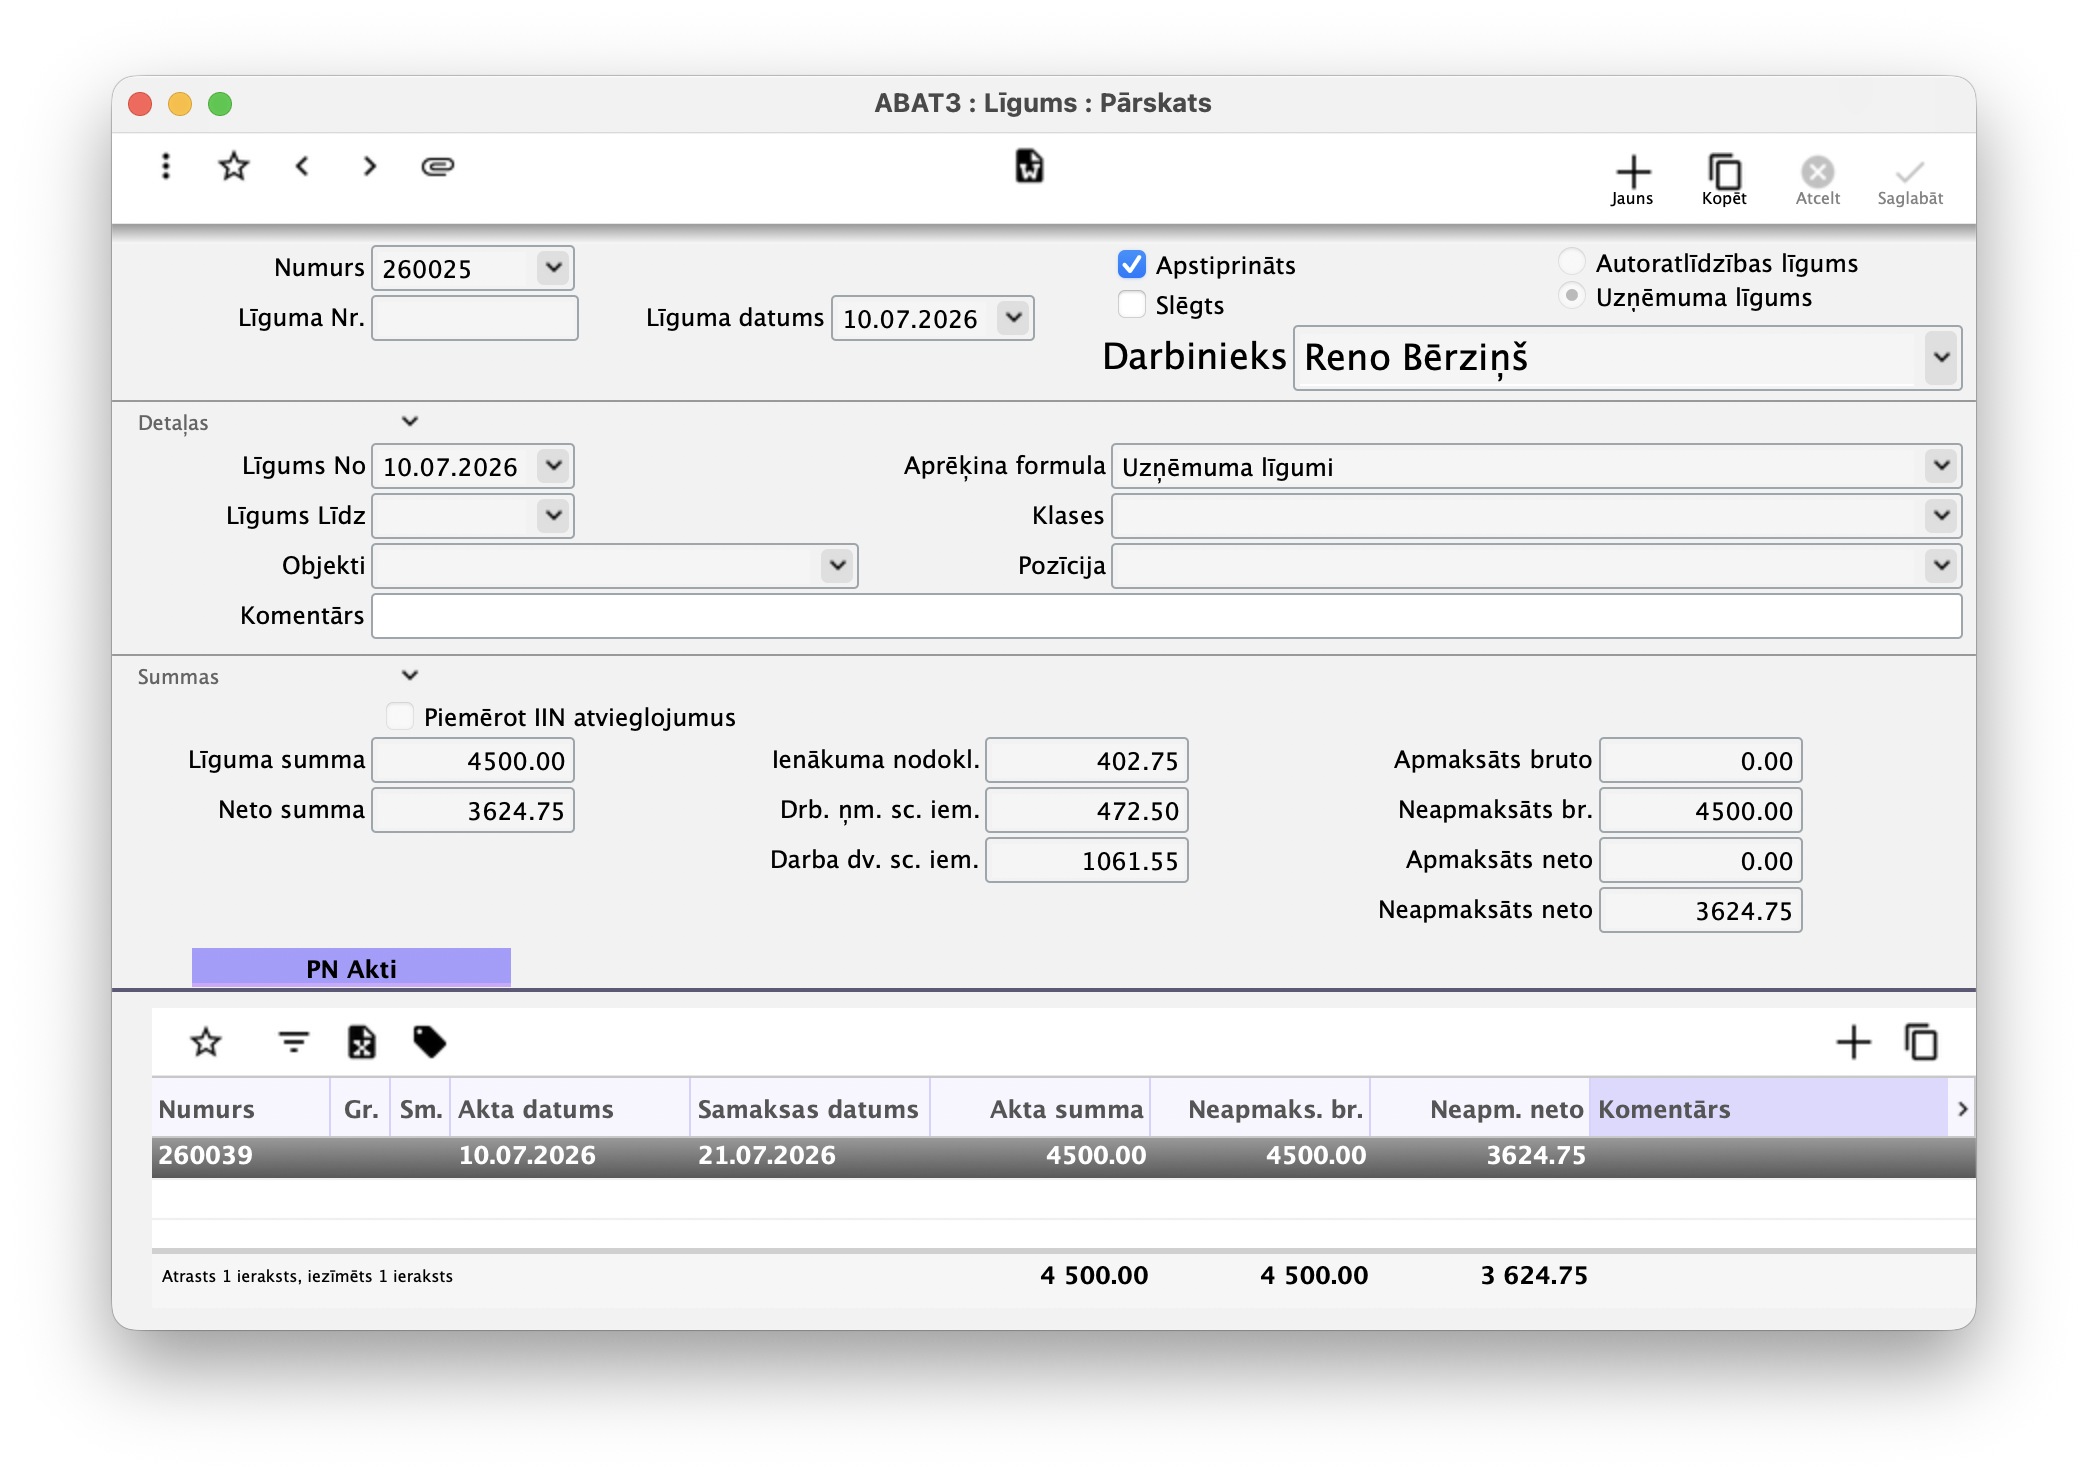Image resolution: width=2088 pixels, height=1478 pixels.
Task: Click the Līguma summa field
Action: point(473,760)
